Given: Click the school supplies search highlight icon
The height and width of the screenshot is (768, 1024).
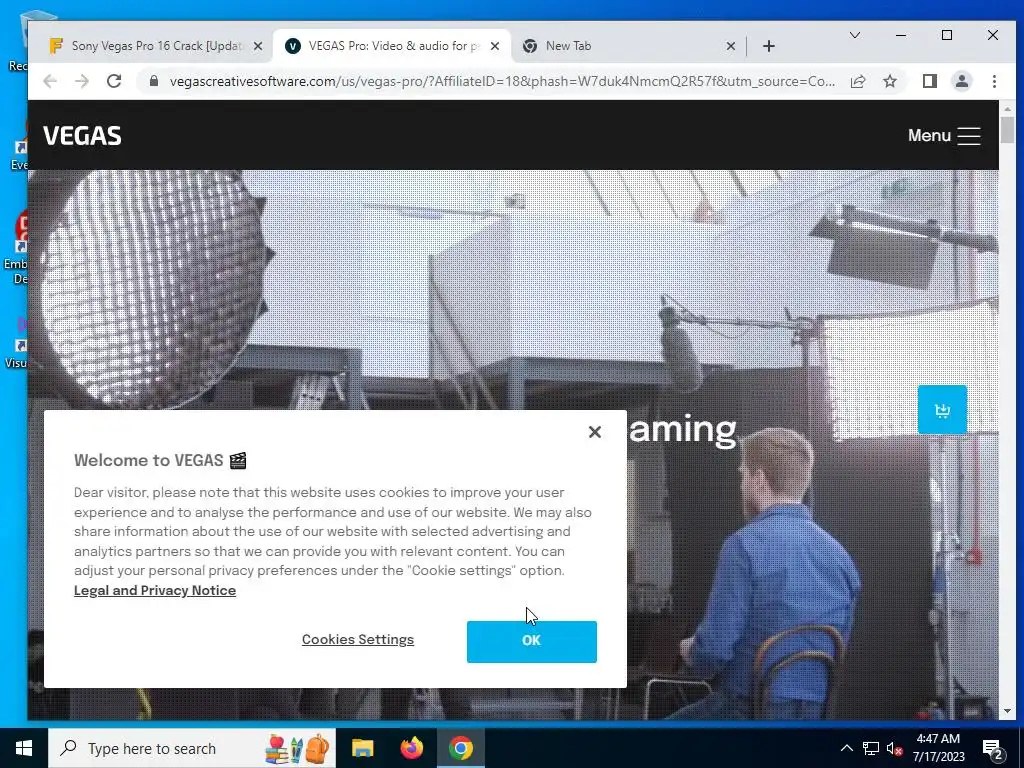Looking at the screenshot, I should pyautogui.click(x=297, y=748).
